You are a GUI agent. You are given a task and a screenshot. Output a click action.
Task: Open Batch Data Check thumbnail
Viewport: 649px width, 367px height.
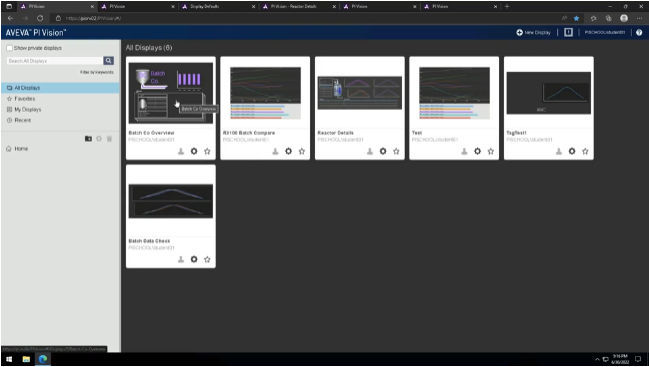click(x=171, y=201)
